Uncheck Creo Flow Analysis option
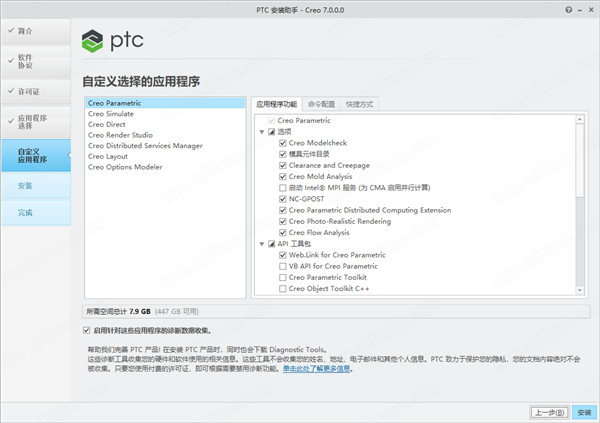This screenshot has height=423, width=600. 282,233
